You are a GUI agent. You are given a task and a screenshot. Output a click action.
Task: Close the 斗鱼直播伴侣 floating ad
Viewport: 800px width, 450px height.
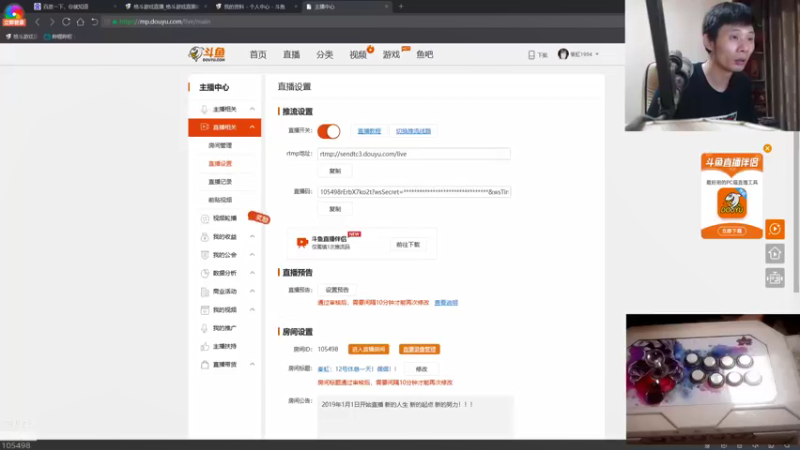tap(767, 148)
